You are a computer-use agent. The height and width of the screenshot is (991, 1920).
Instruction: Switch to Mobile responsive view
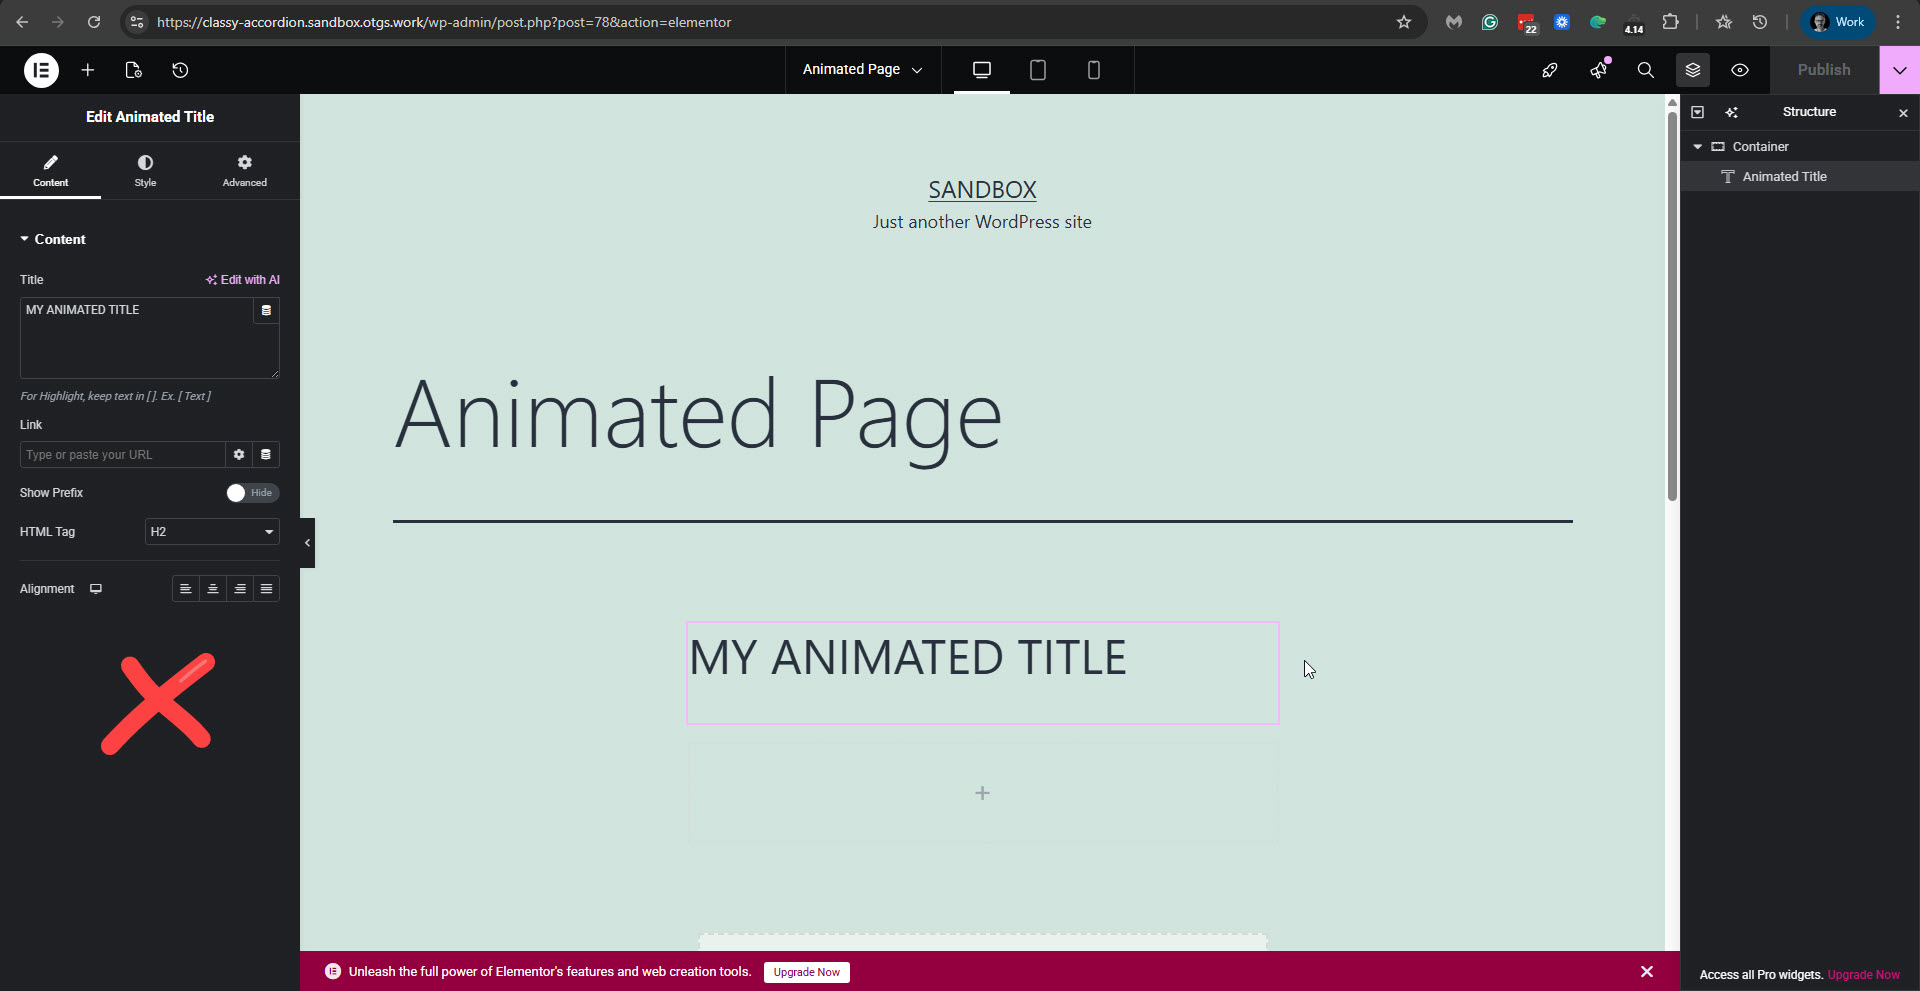(1093, 70)
